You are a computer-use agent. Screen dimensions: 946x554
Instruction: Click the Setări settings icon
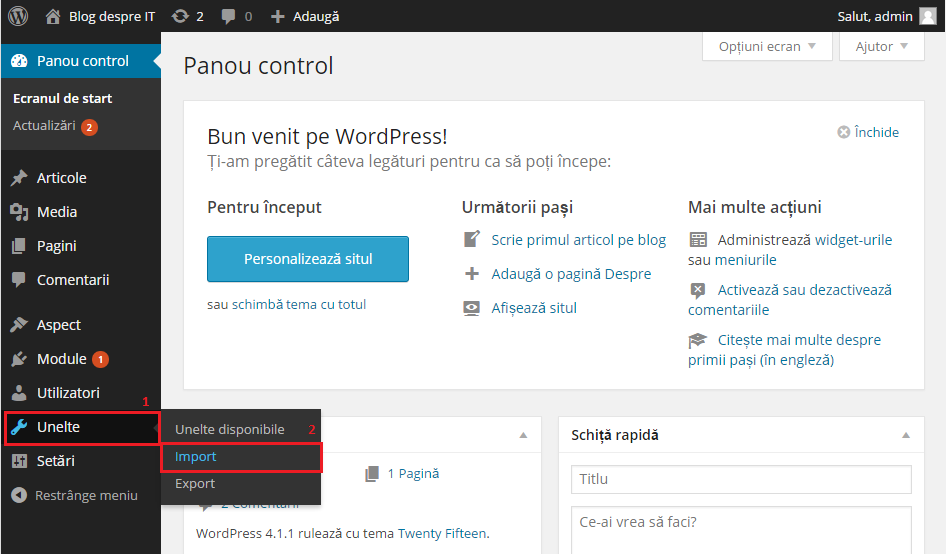[19, 461]
